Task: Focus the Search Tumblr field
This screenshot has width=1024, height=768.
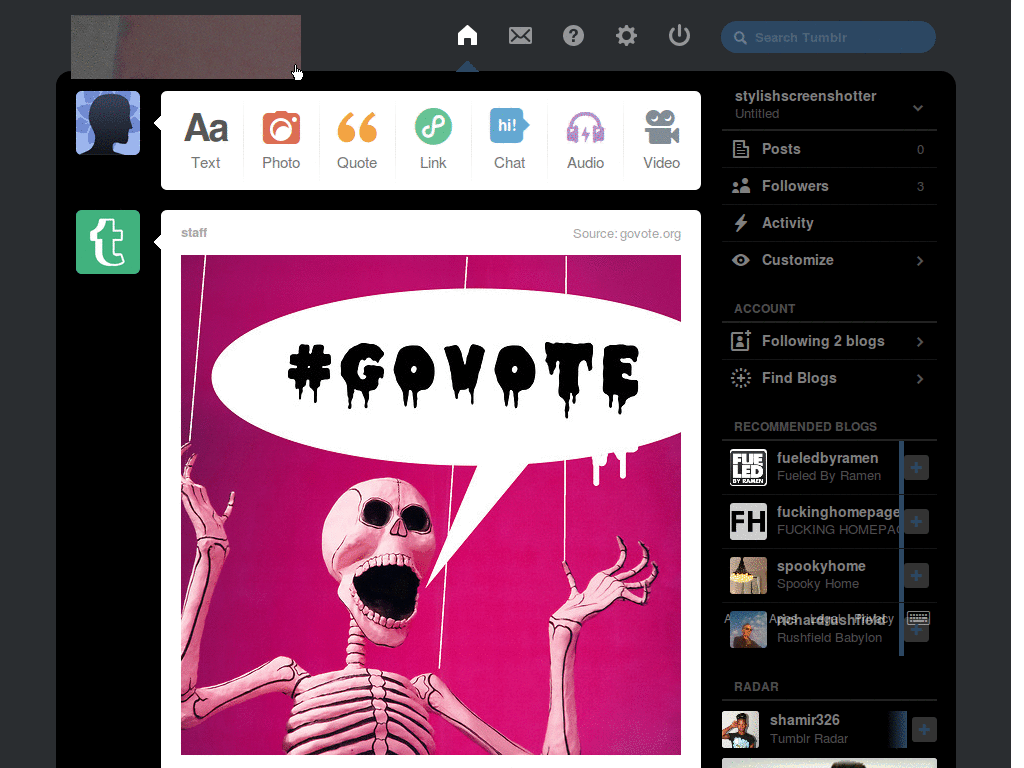Action: click(x=828, y=37)
